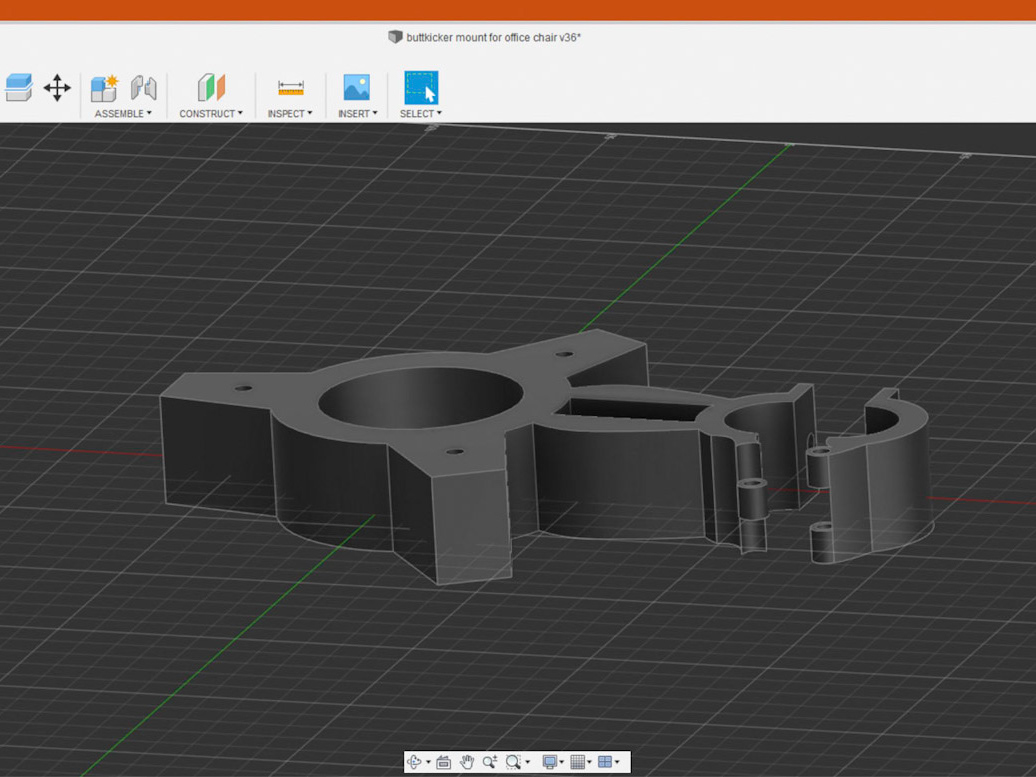Expand the CONSTRUCT dropdown menu

[211, 114]
